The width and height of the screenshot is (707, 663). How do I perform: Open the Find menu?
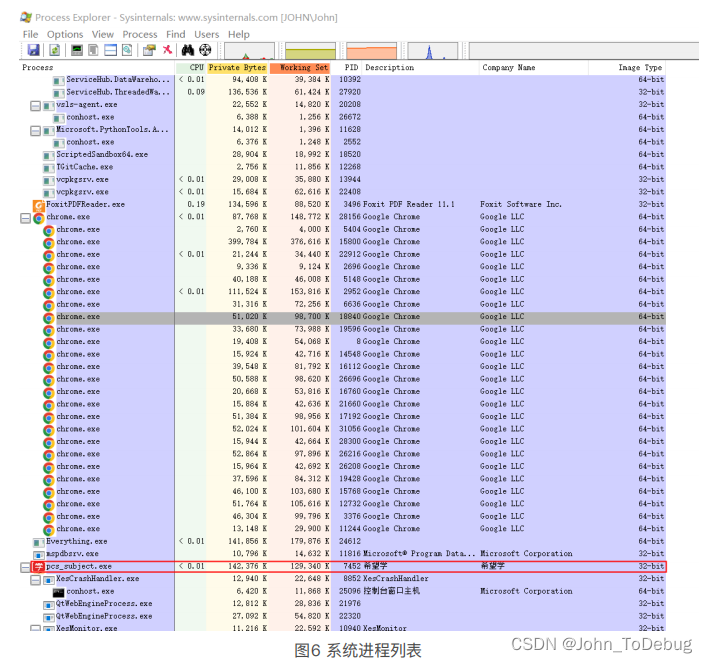(175, 34)
